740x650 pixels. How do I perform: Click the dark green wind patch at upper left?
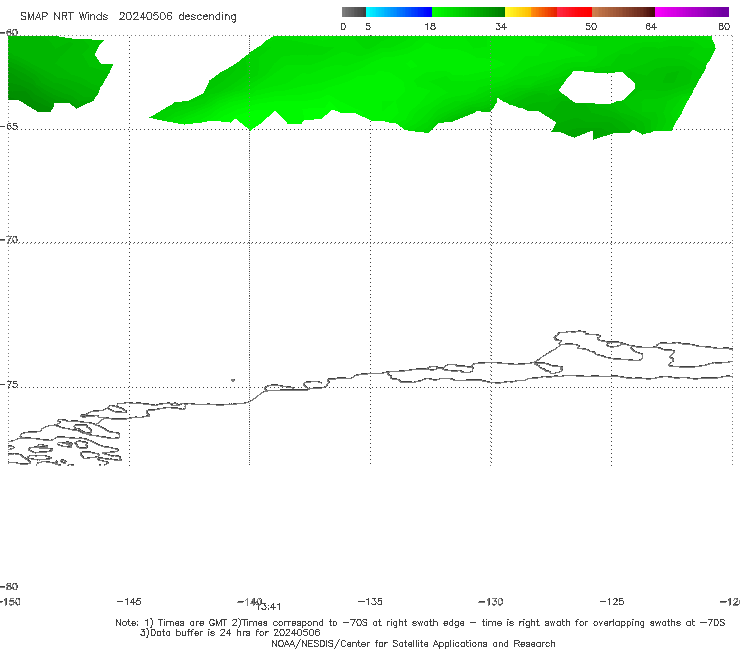pos(57,73)
